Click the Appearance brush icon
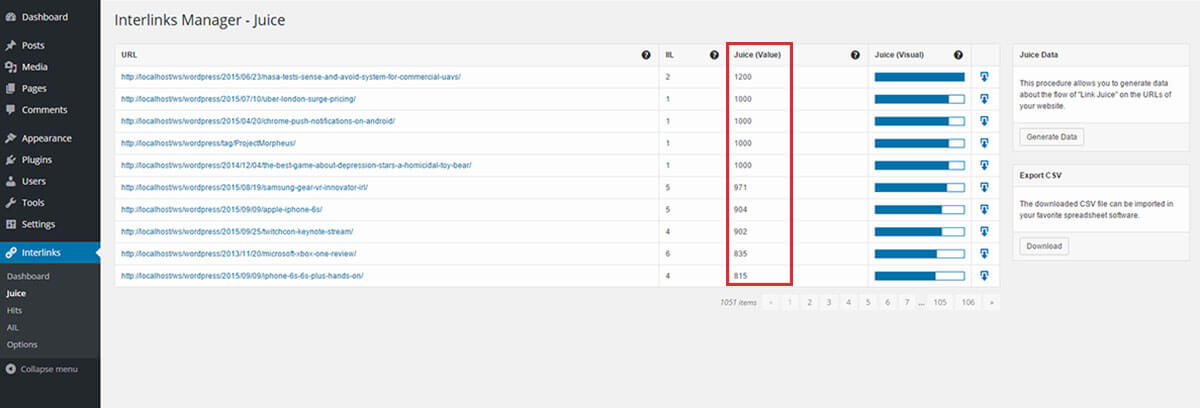 (x=10, y=139)
